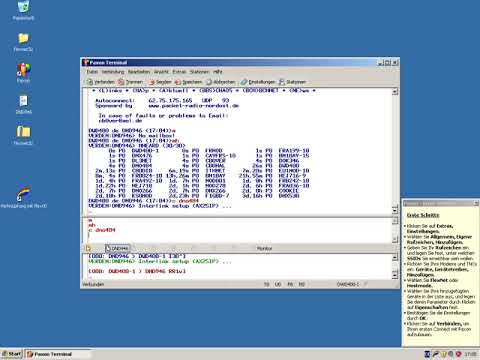This screenshot has width=480, height=360.
Task: Open the Ansicht menu
Action: pos(161,72)
